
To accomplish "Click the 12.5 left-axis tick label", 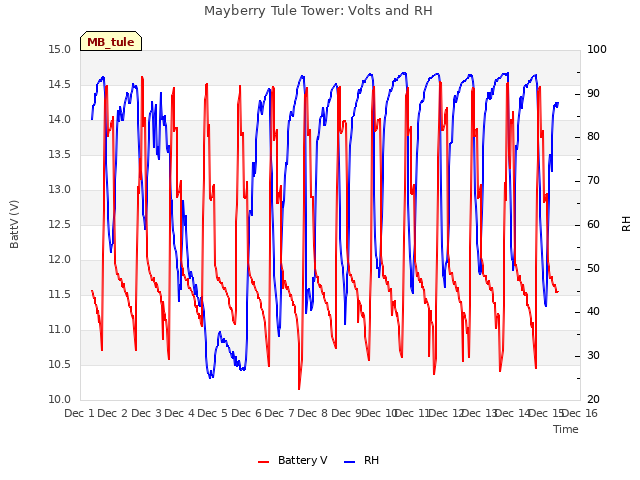I will pyautogui.click(x=59, y=225).
